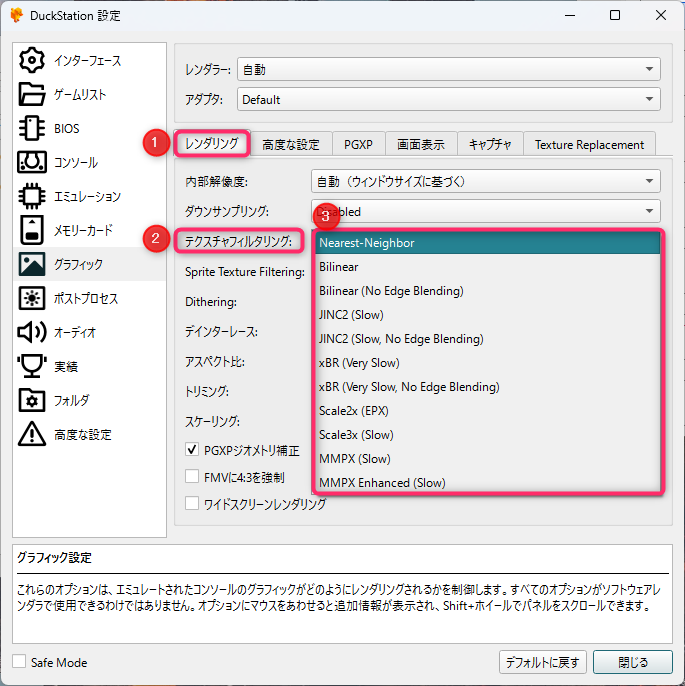Select the ゲームリスト folder icon
The width and height of the screenshot is (685, 686).
32,95
